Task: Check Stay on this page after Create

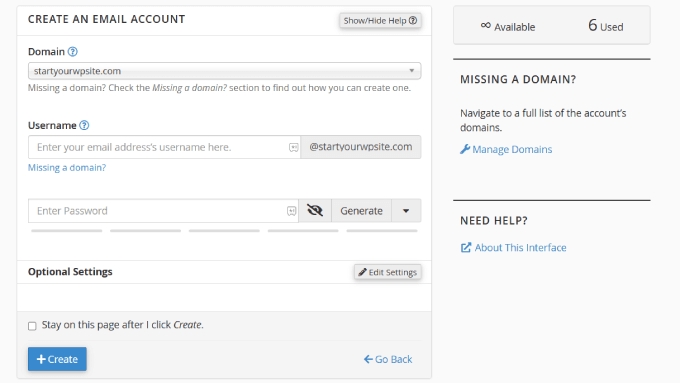Action: click(32, 326)
